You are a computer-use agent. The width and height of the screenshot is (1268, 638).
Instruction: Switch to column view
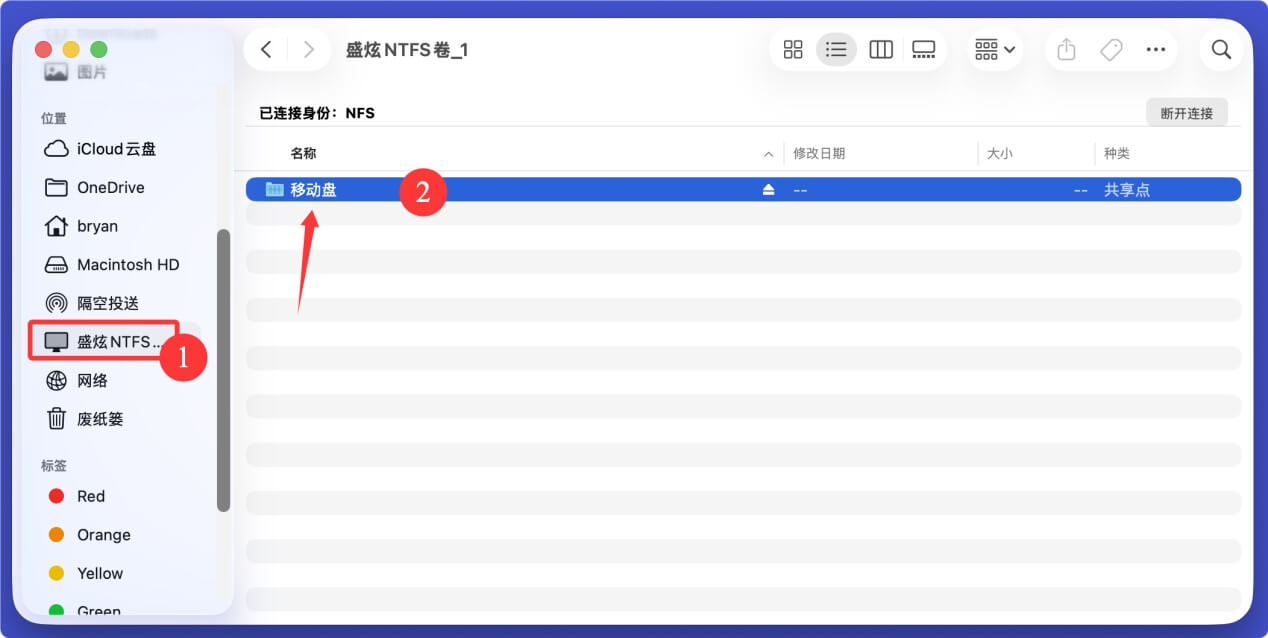coord(880,49)
